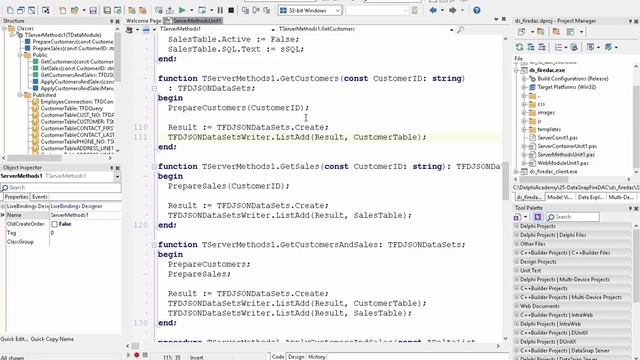Collapse the GetCustomersAndSales function fold
Image resolution: width=640 pixels, height=360 pixels.
point(154,245)
